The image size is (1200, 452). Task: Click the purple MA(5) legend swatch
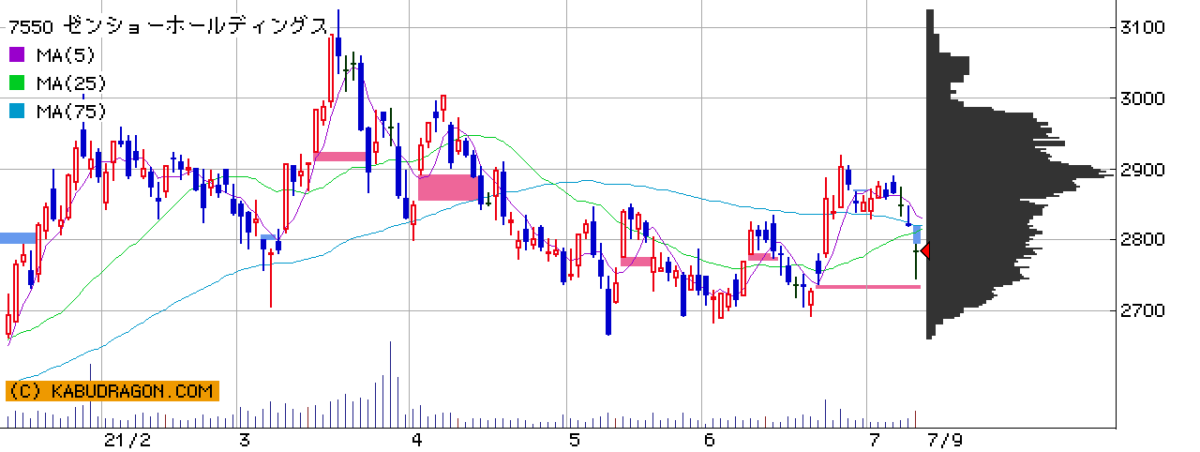[17, 55]
